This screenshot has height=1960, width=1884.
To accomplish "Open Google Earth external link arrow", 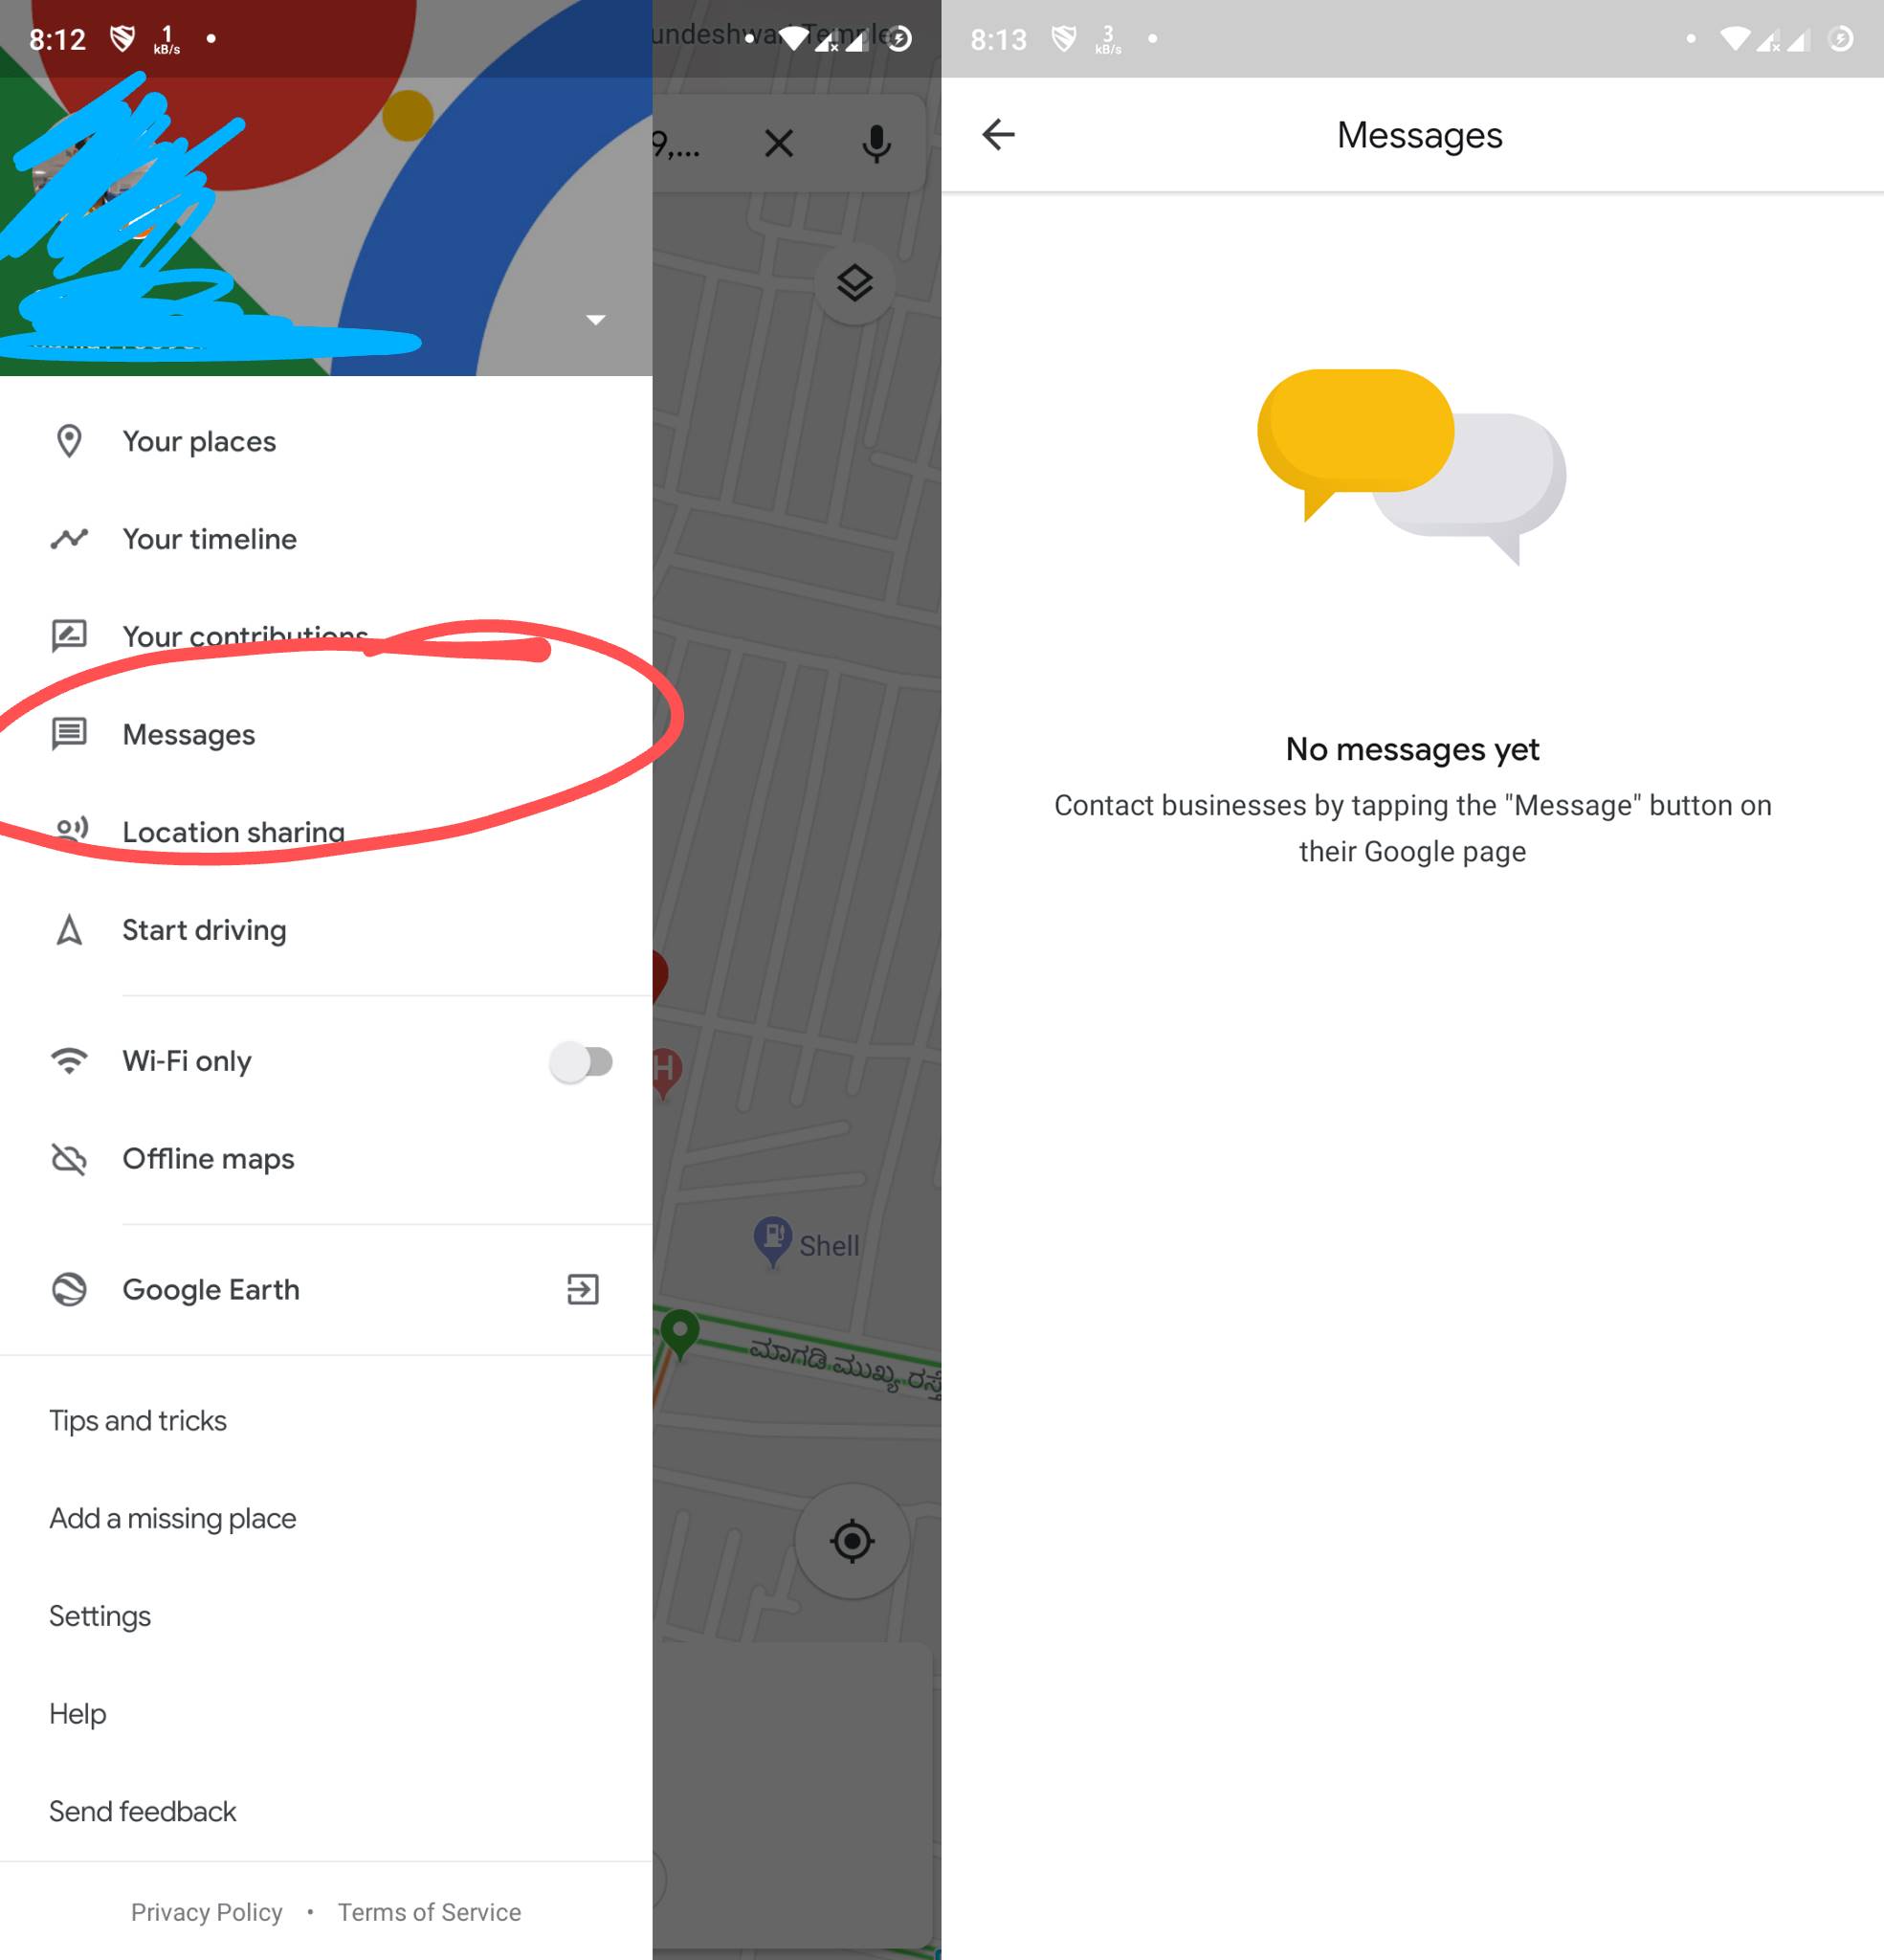I will 583,1290.
